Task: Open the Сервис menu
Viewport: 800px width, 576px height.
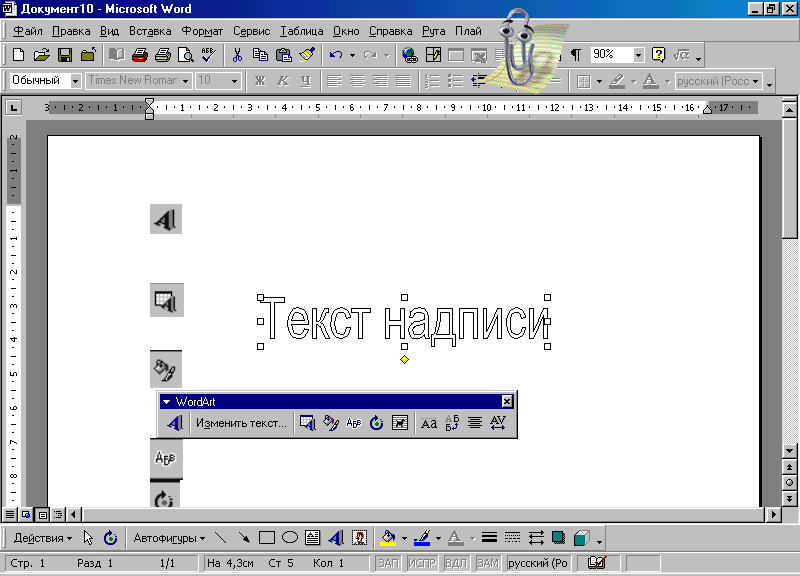Action: (x=252, y=31)
